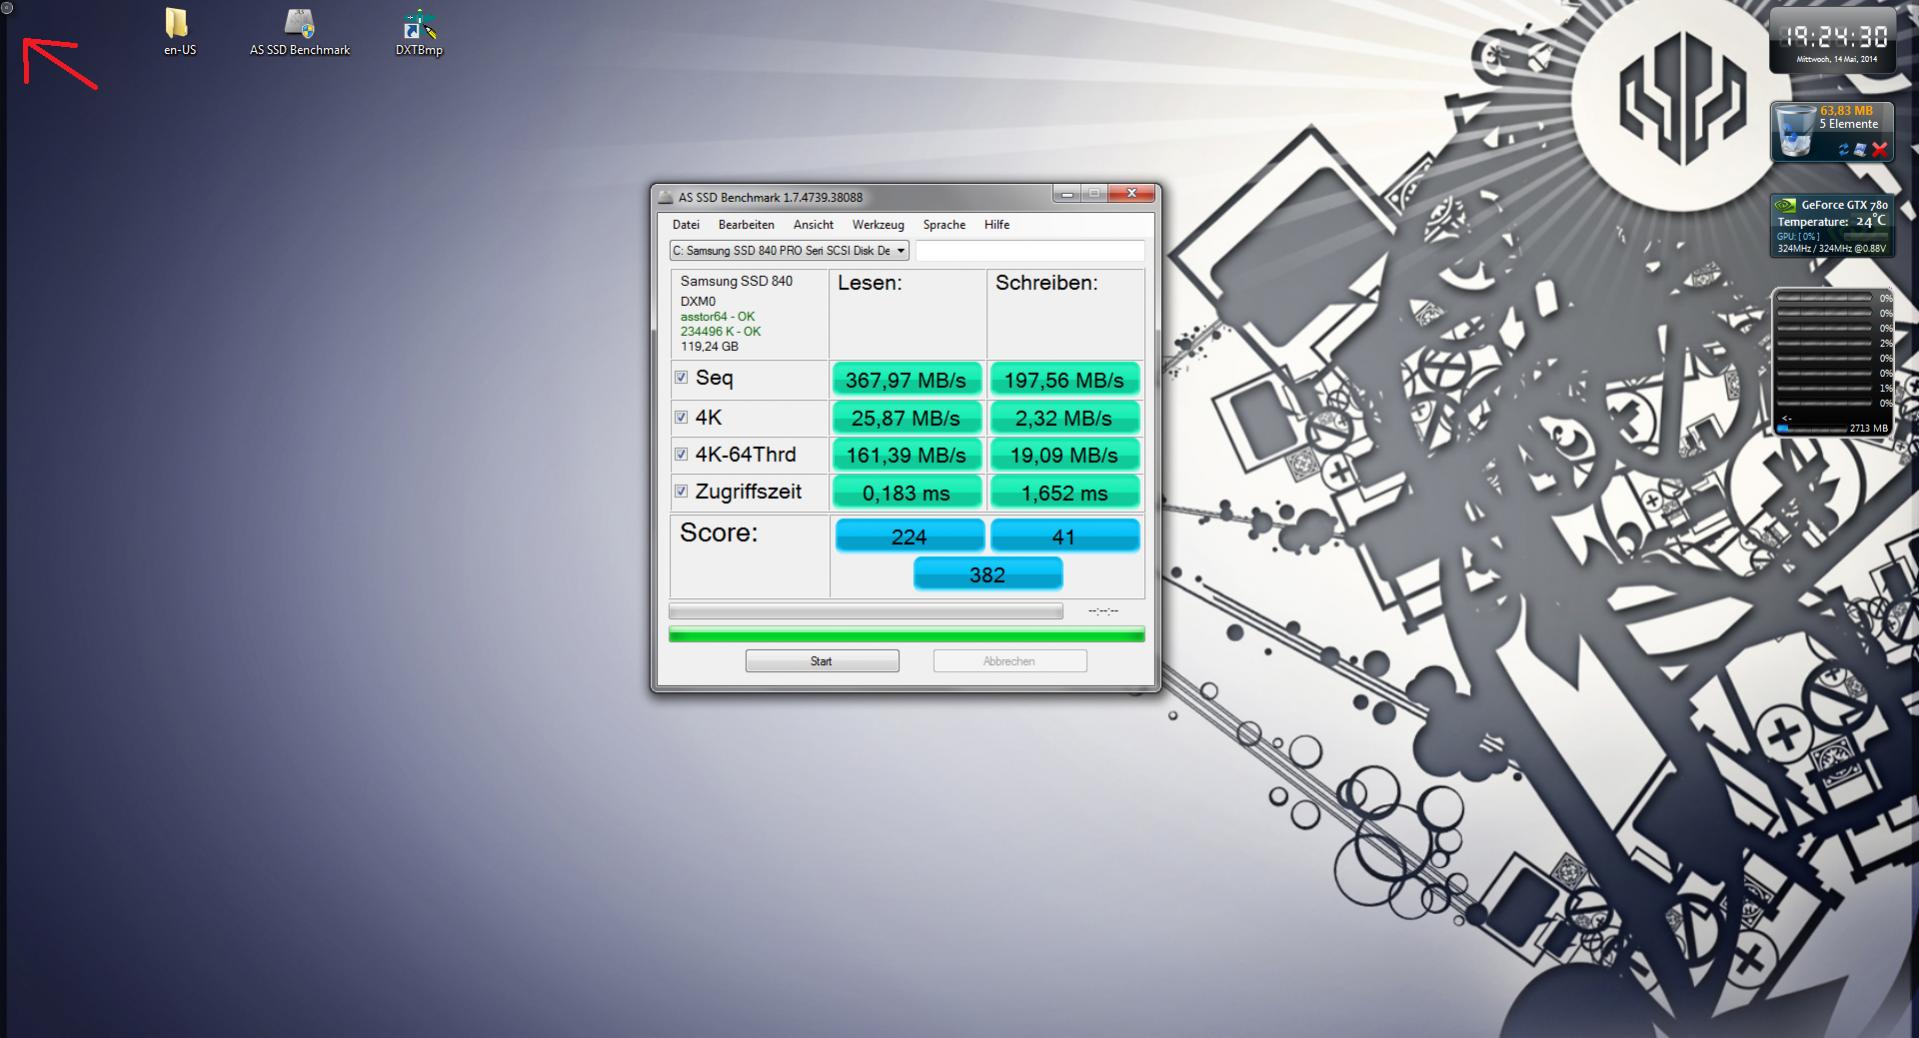Open the en-US folder on the desktop

point(179,32)
